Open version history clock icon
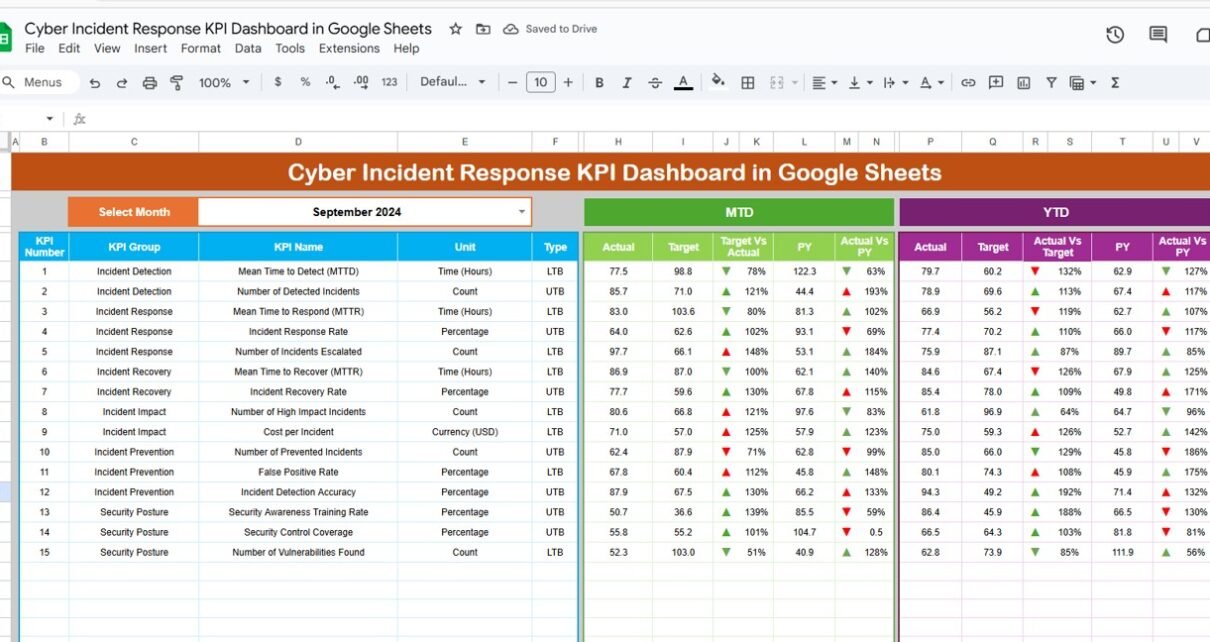This screenshot has height=642, width=1210. click(1115, 35)
